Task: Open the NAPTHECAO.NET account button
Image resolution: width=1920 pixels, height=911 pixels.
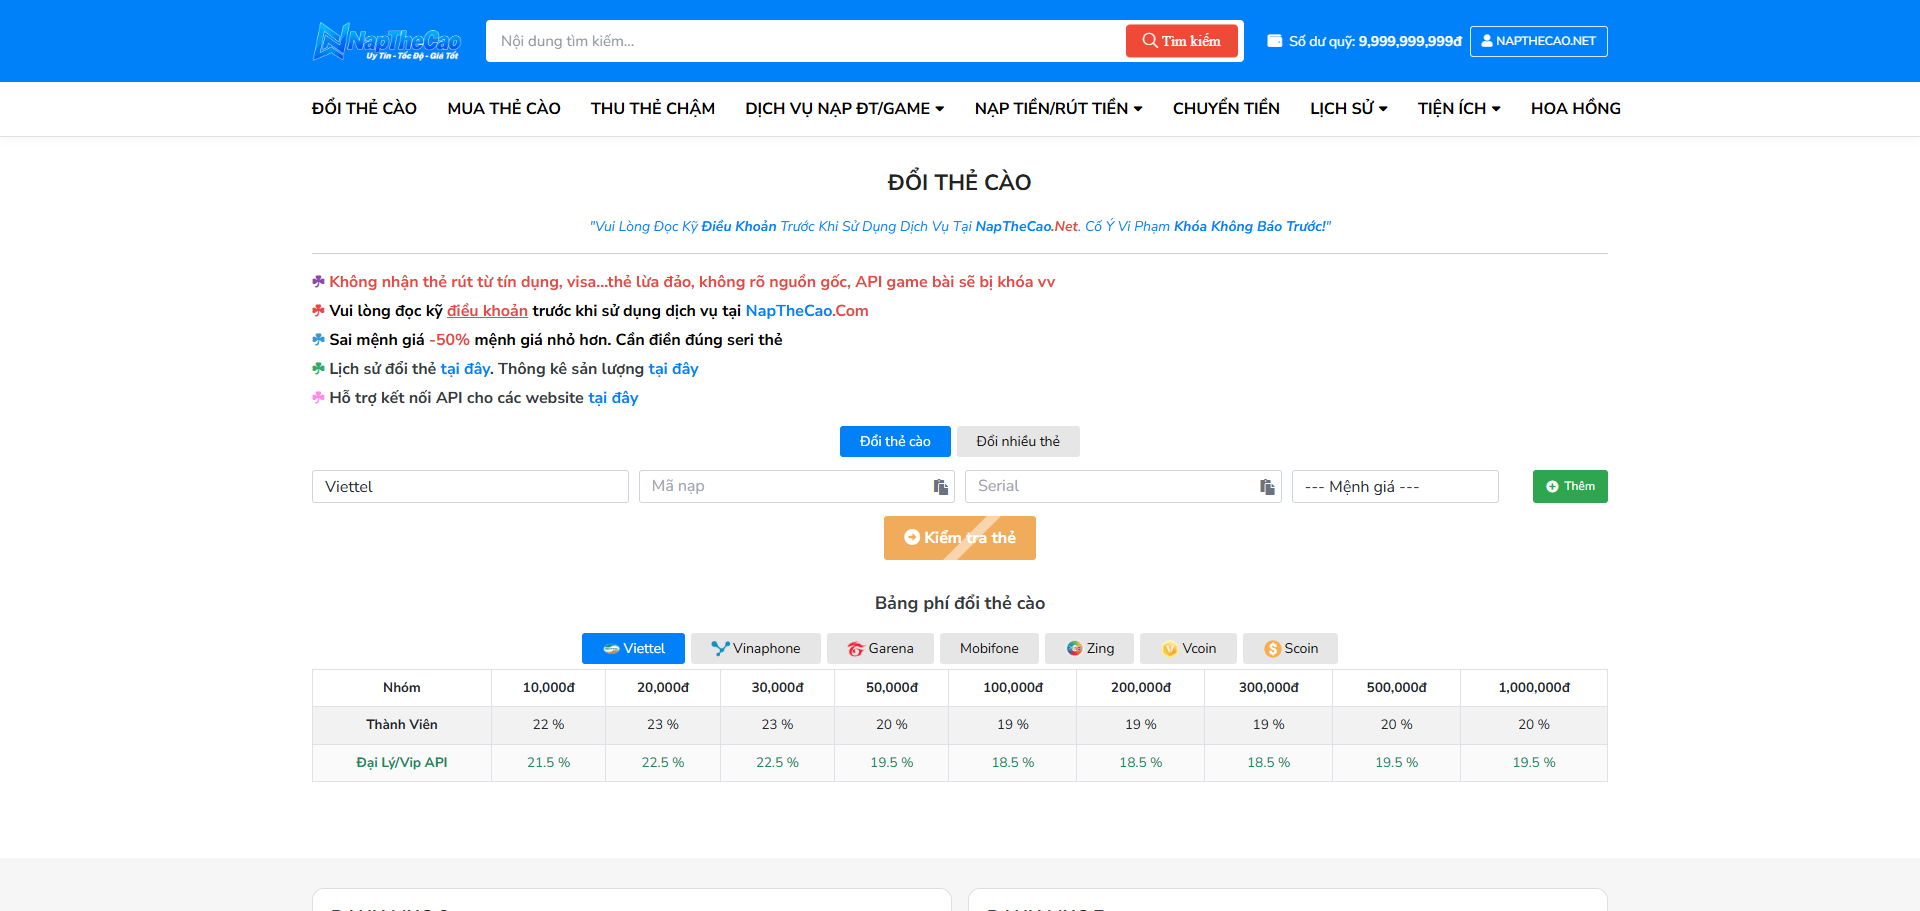Action: [x=1538, y=41]
